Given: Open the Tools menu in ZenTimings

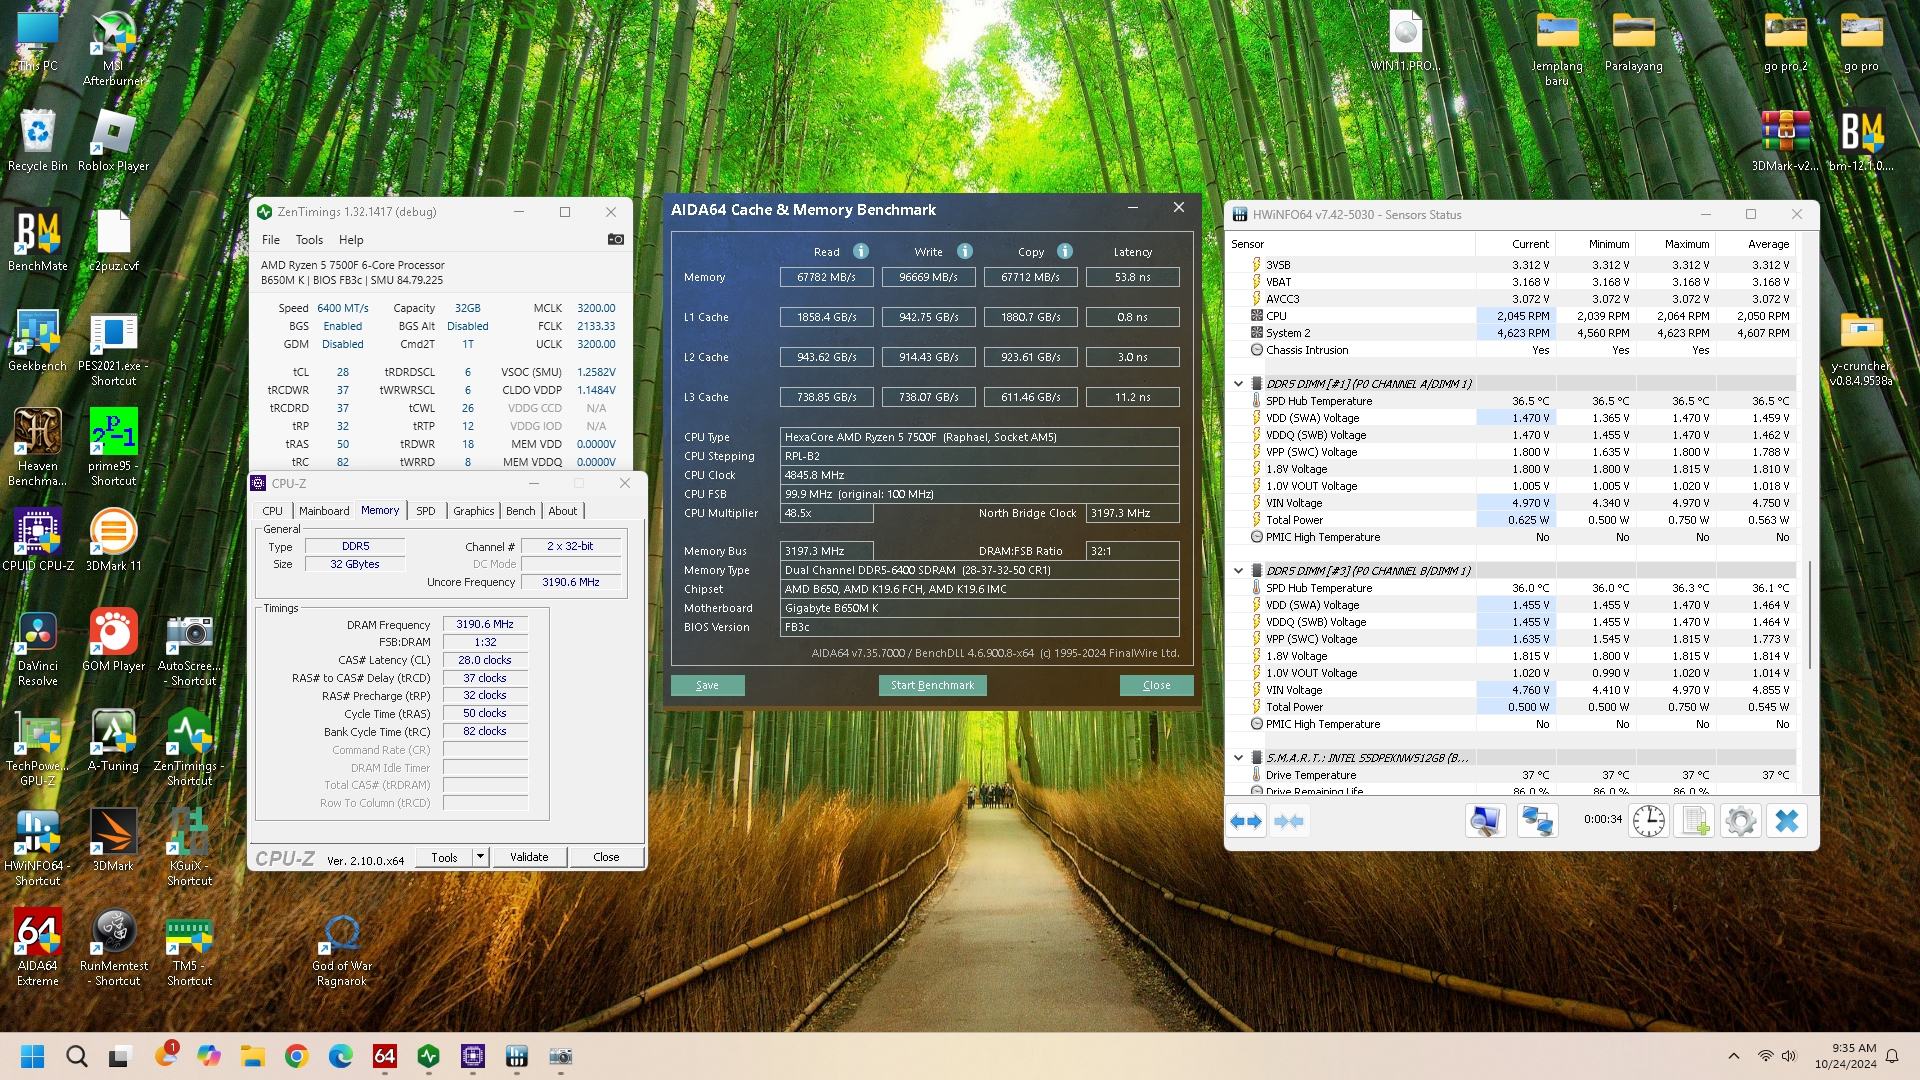Looking at the screenshot, I should coord(309,240).
